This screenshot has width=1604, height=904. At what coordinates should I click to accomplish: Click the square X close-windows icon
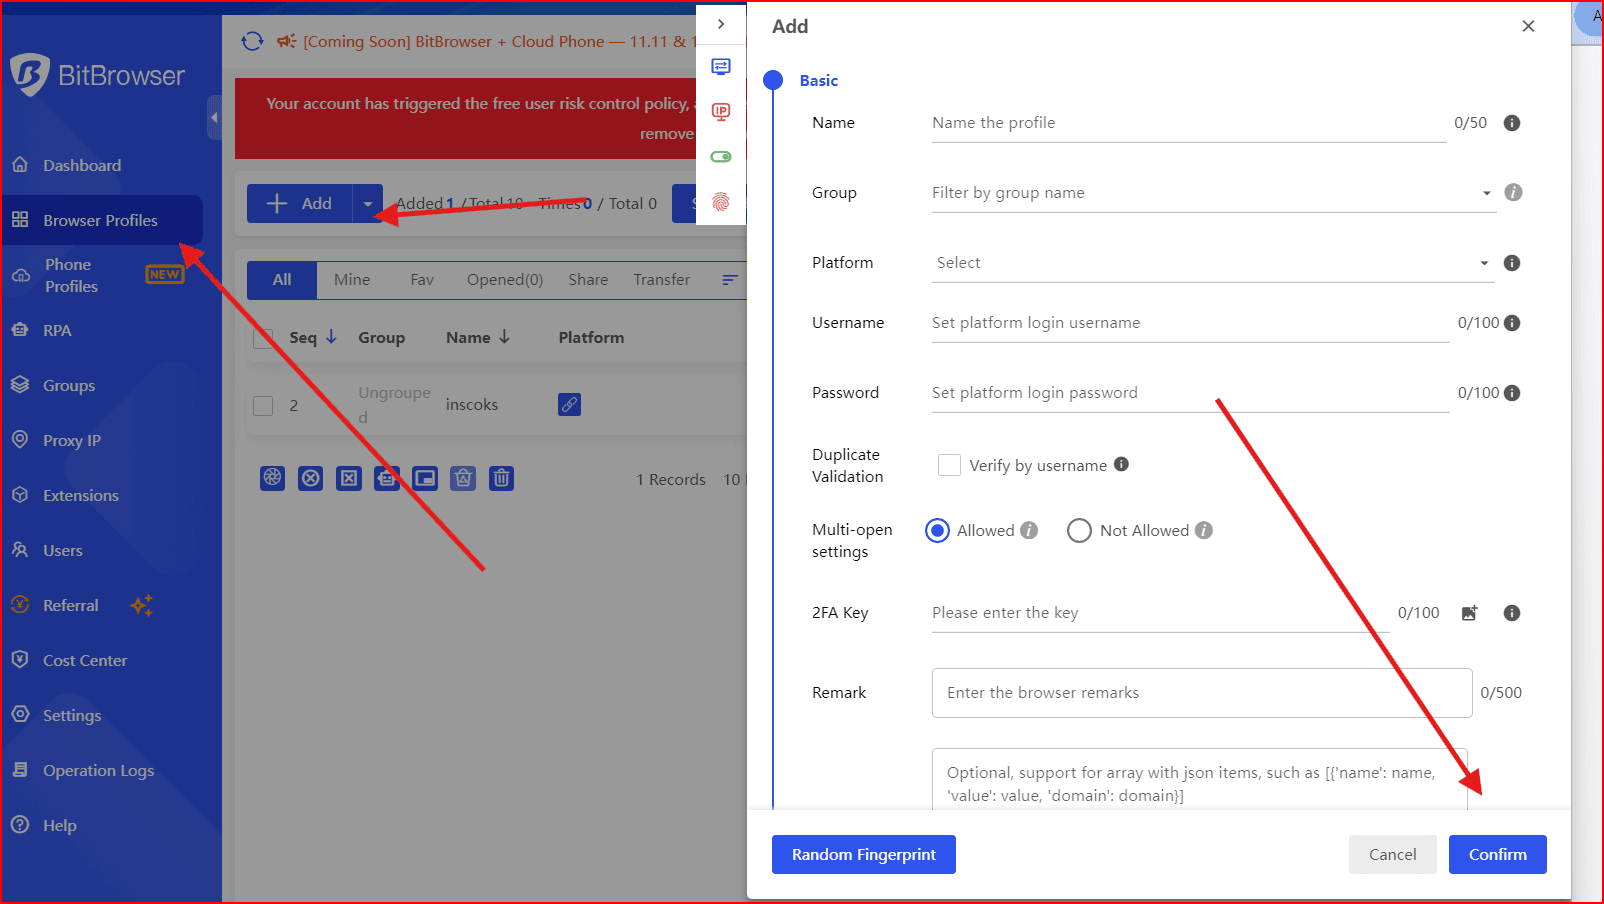click(349, 478)
